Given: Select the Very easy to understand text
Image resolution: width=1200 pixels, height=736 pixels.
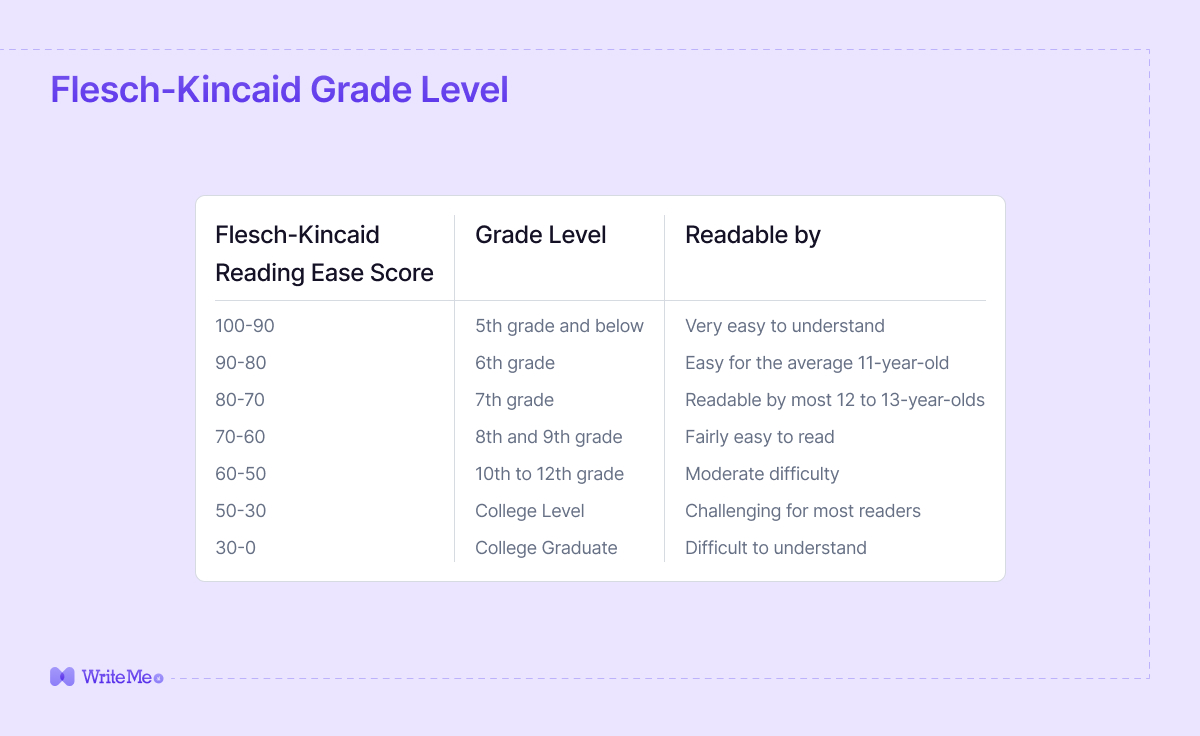Looking at the screenshot, I should (x=785, y=326).
